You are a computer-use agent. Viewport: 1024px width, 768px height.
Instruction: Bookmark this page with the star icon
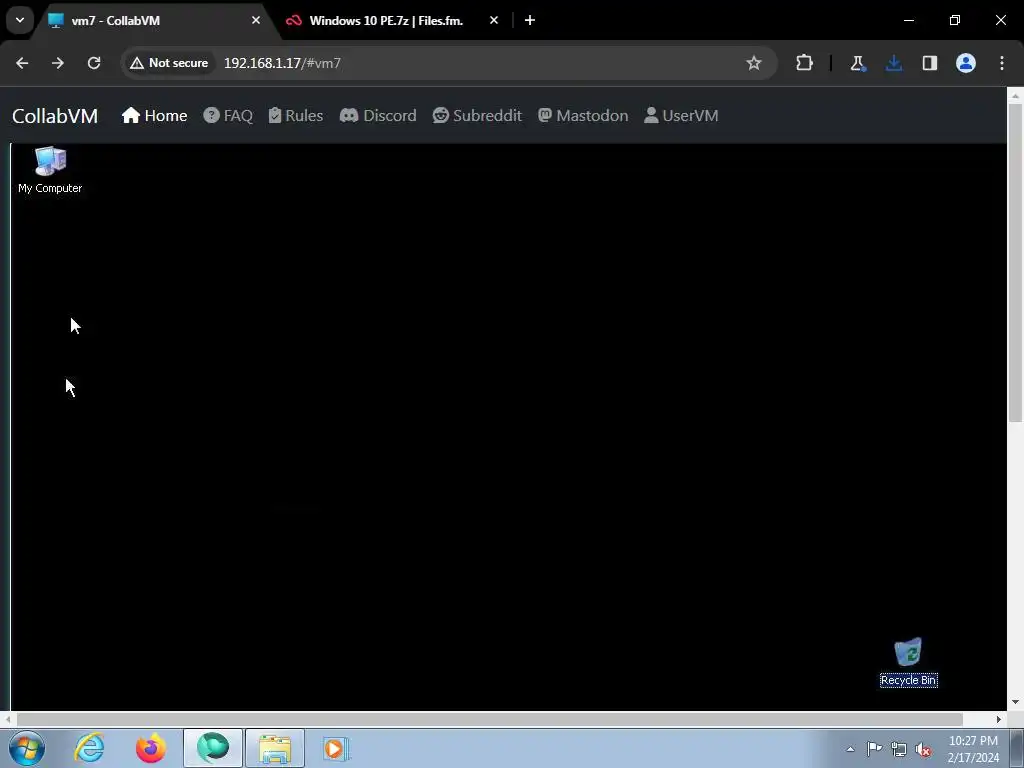tap(754, 63)
